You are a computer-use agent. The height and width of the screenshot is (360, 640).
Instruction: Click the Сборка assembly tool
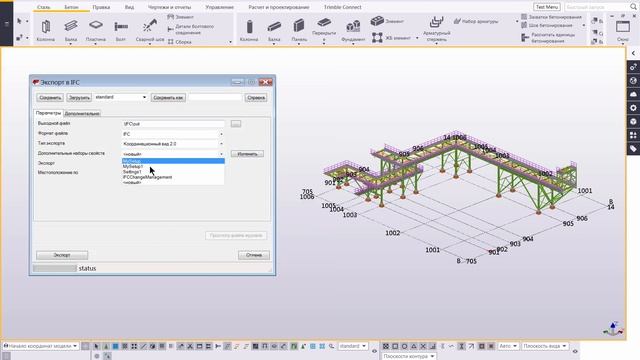[x=180, y=42]
